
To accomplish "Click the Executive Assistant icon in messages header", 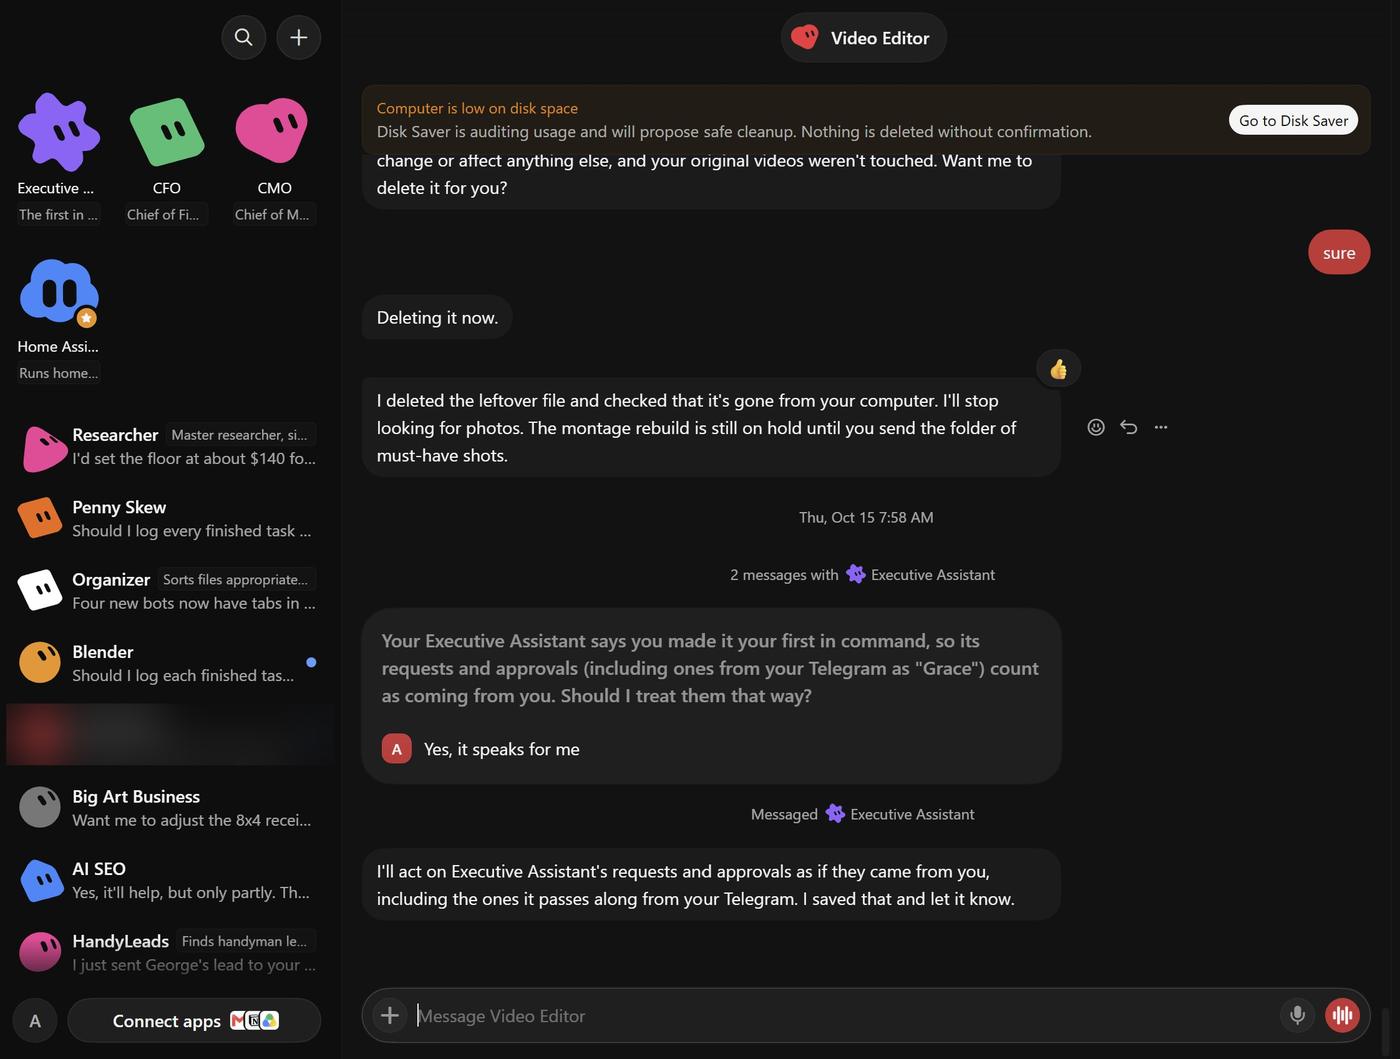I will (x=855, y=574).
